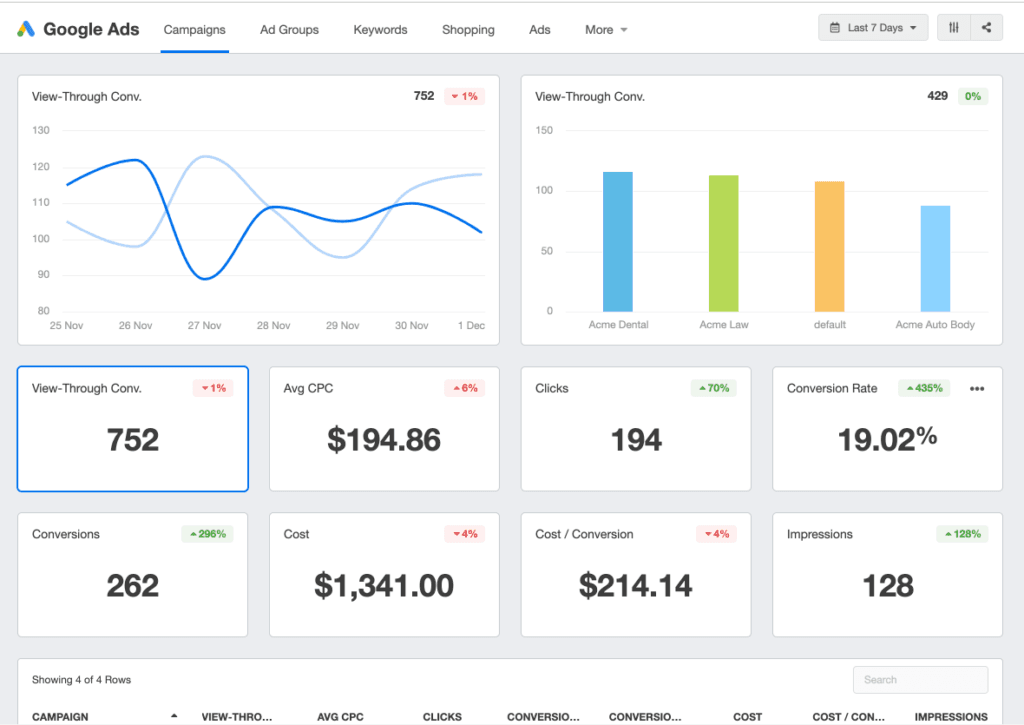The height and width of the screenshot is (725, 1024).
Task: Toggle the Conversions metric card
Action: tap(132, 575)
